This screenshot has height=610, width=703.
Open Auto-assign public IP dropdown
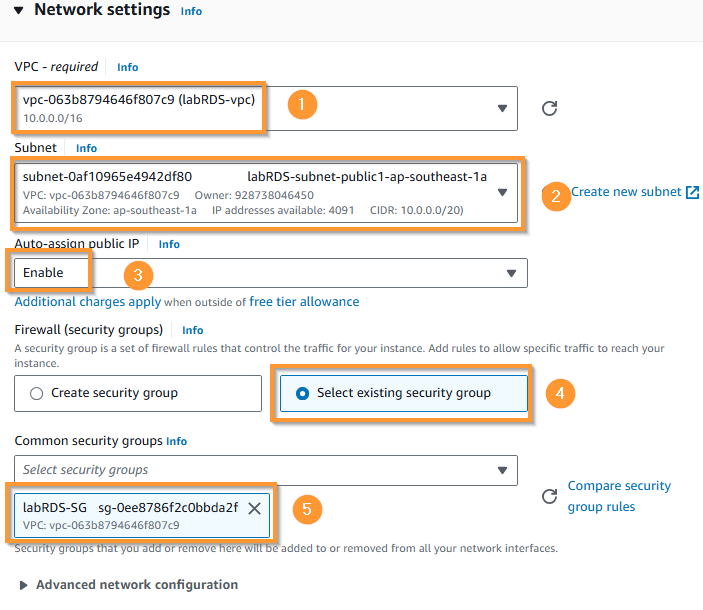pos(511,273)
